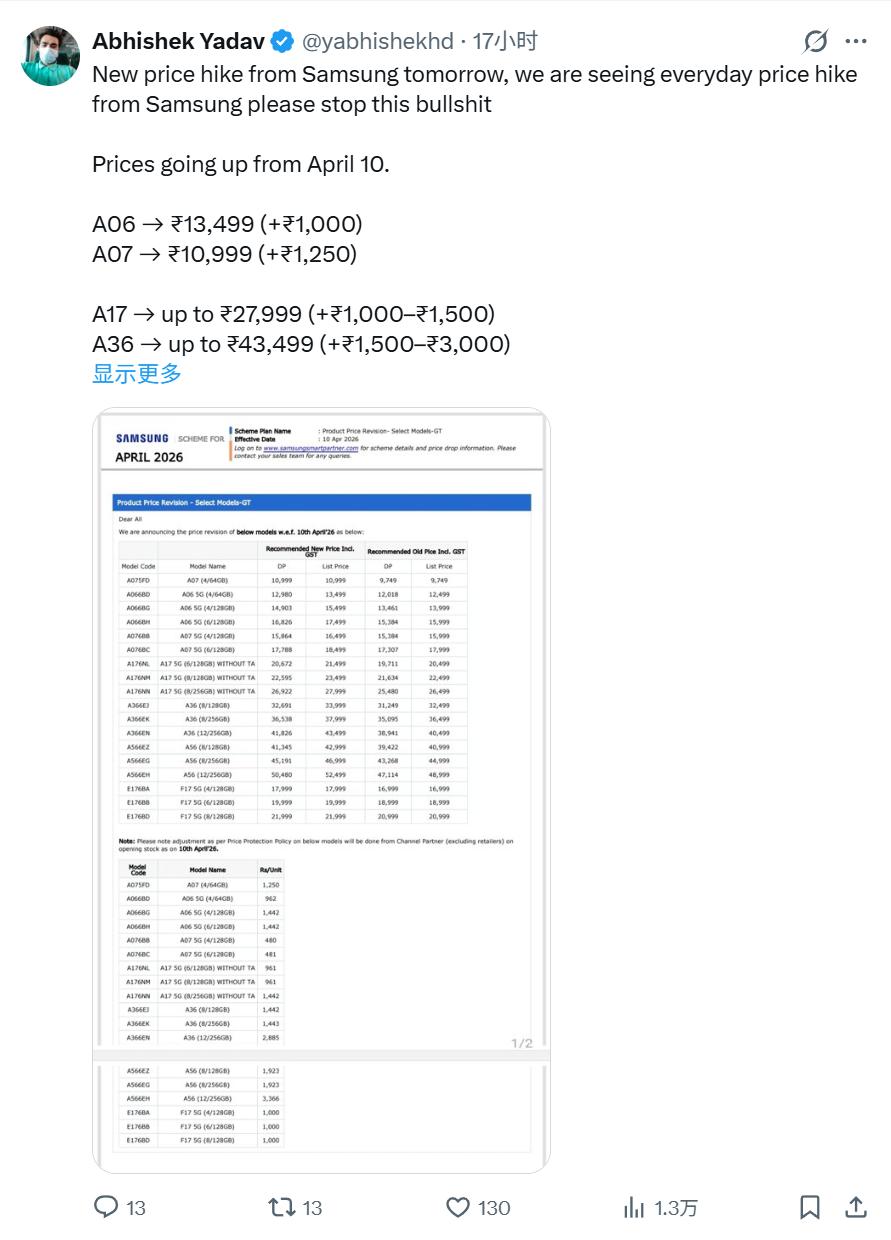
Task: Click the Abhishek Yadav display name
Action: tap(178, 41)
